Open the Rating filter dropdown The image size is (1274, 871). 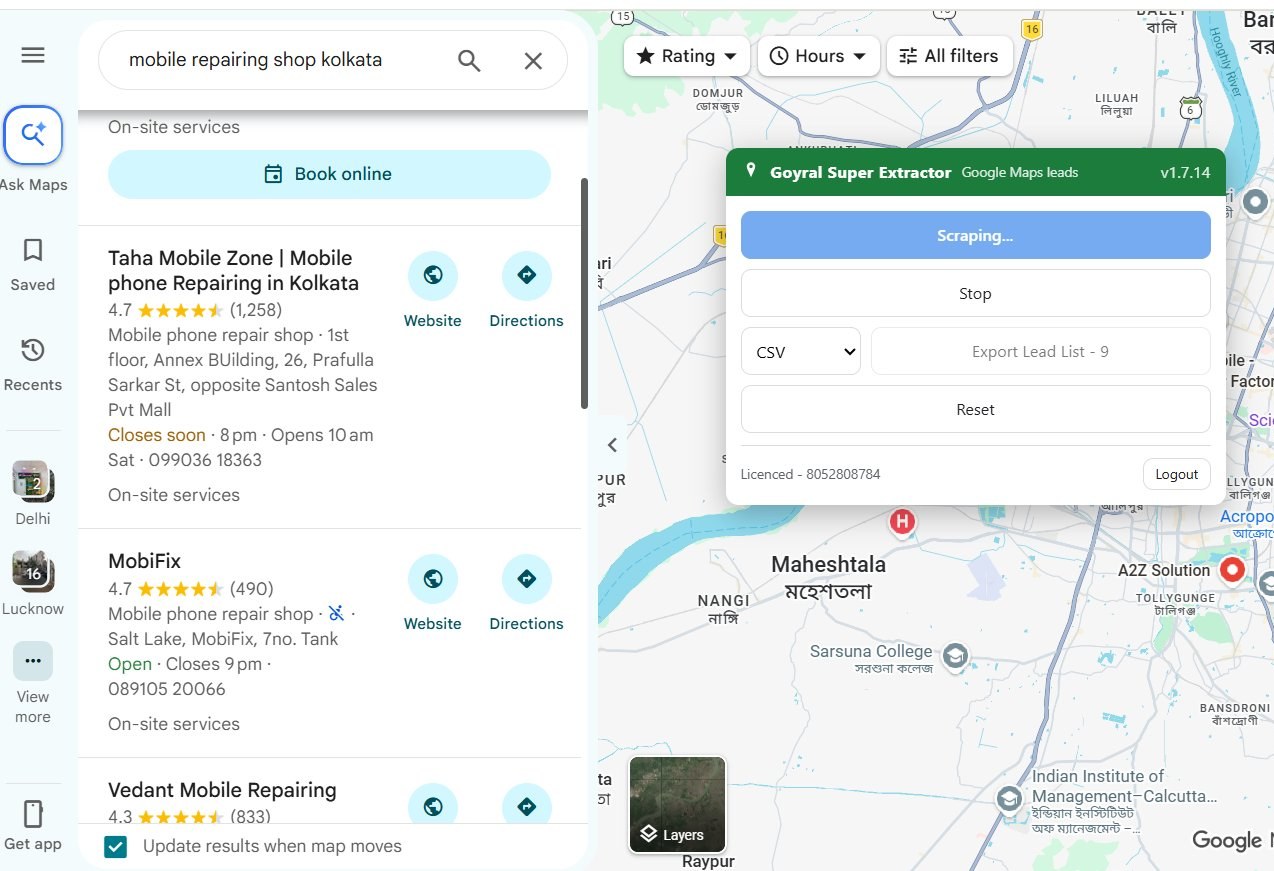point(687,56)
